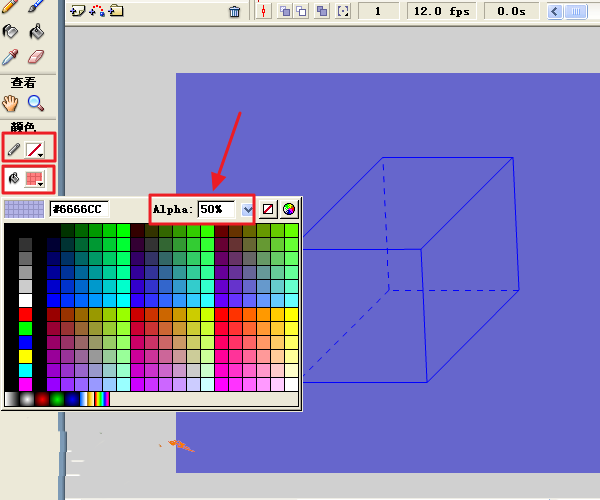Choose the rainbow linear gradient swatch
Viewport: 600px width, 500px height.
coord(102,399)
